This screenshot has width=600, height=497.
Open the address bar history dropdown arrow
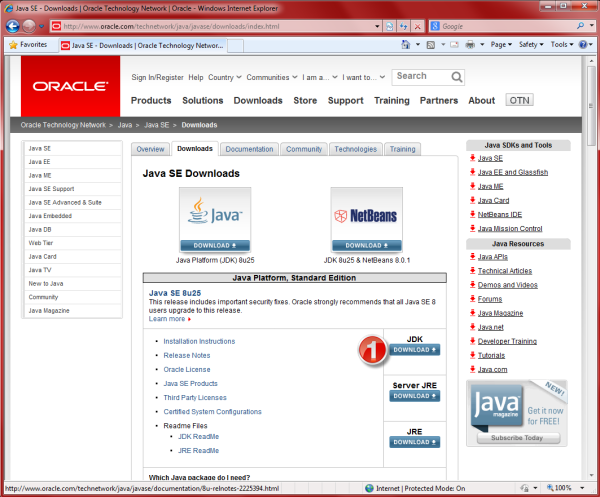377,26
